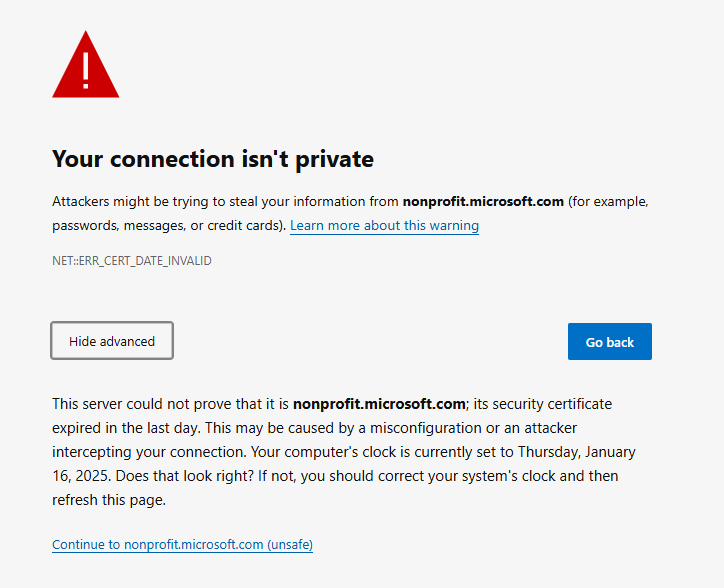Select bold nonprofit.microsoft.com in the Attackers paragraph

(x=483, y=201)
